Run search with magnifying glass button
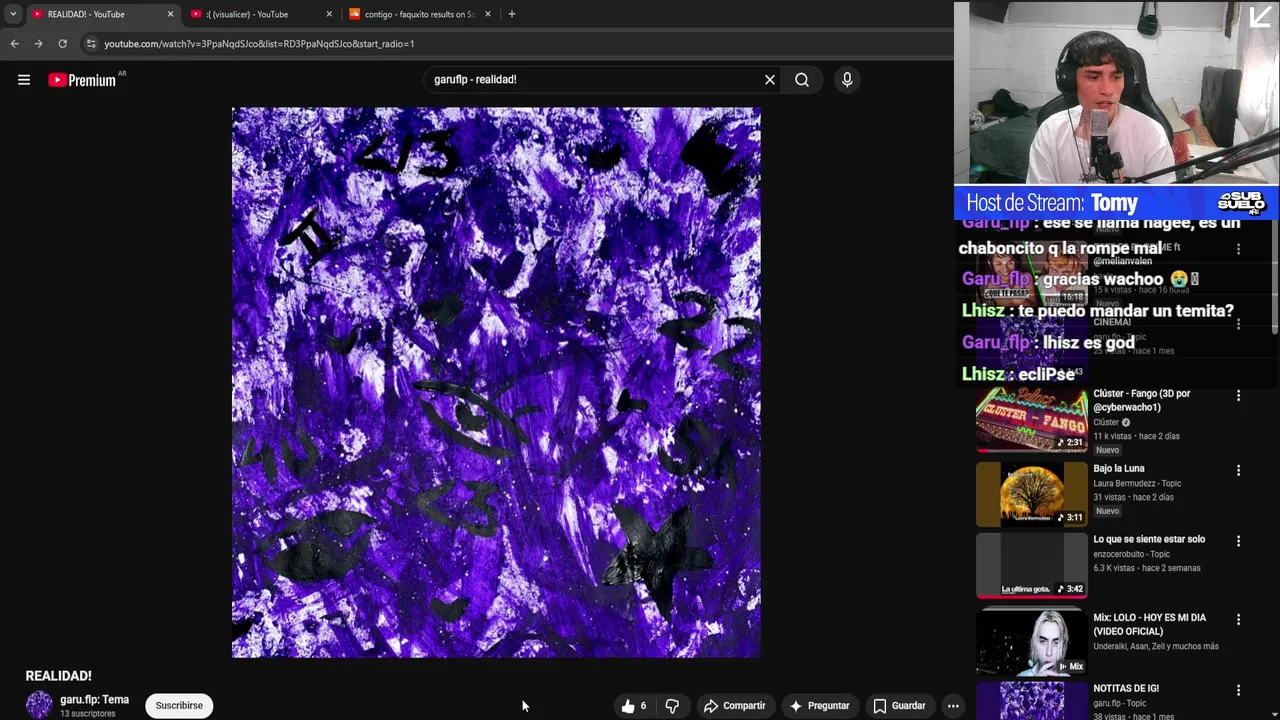Viewport: 1280px width, 720px height. [x=802, y=80]
